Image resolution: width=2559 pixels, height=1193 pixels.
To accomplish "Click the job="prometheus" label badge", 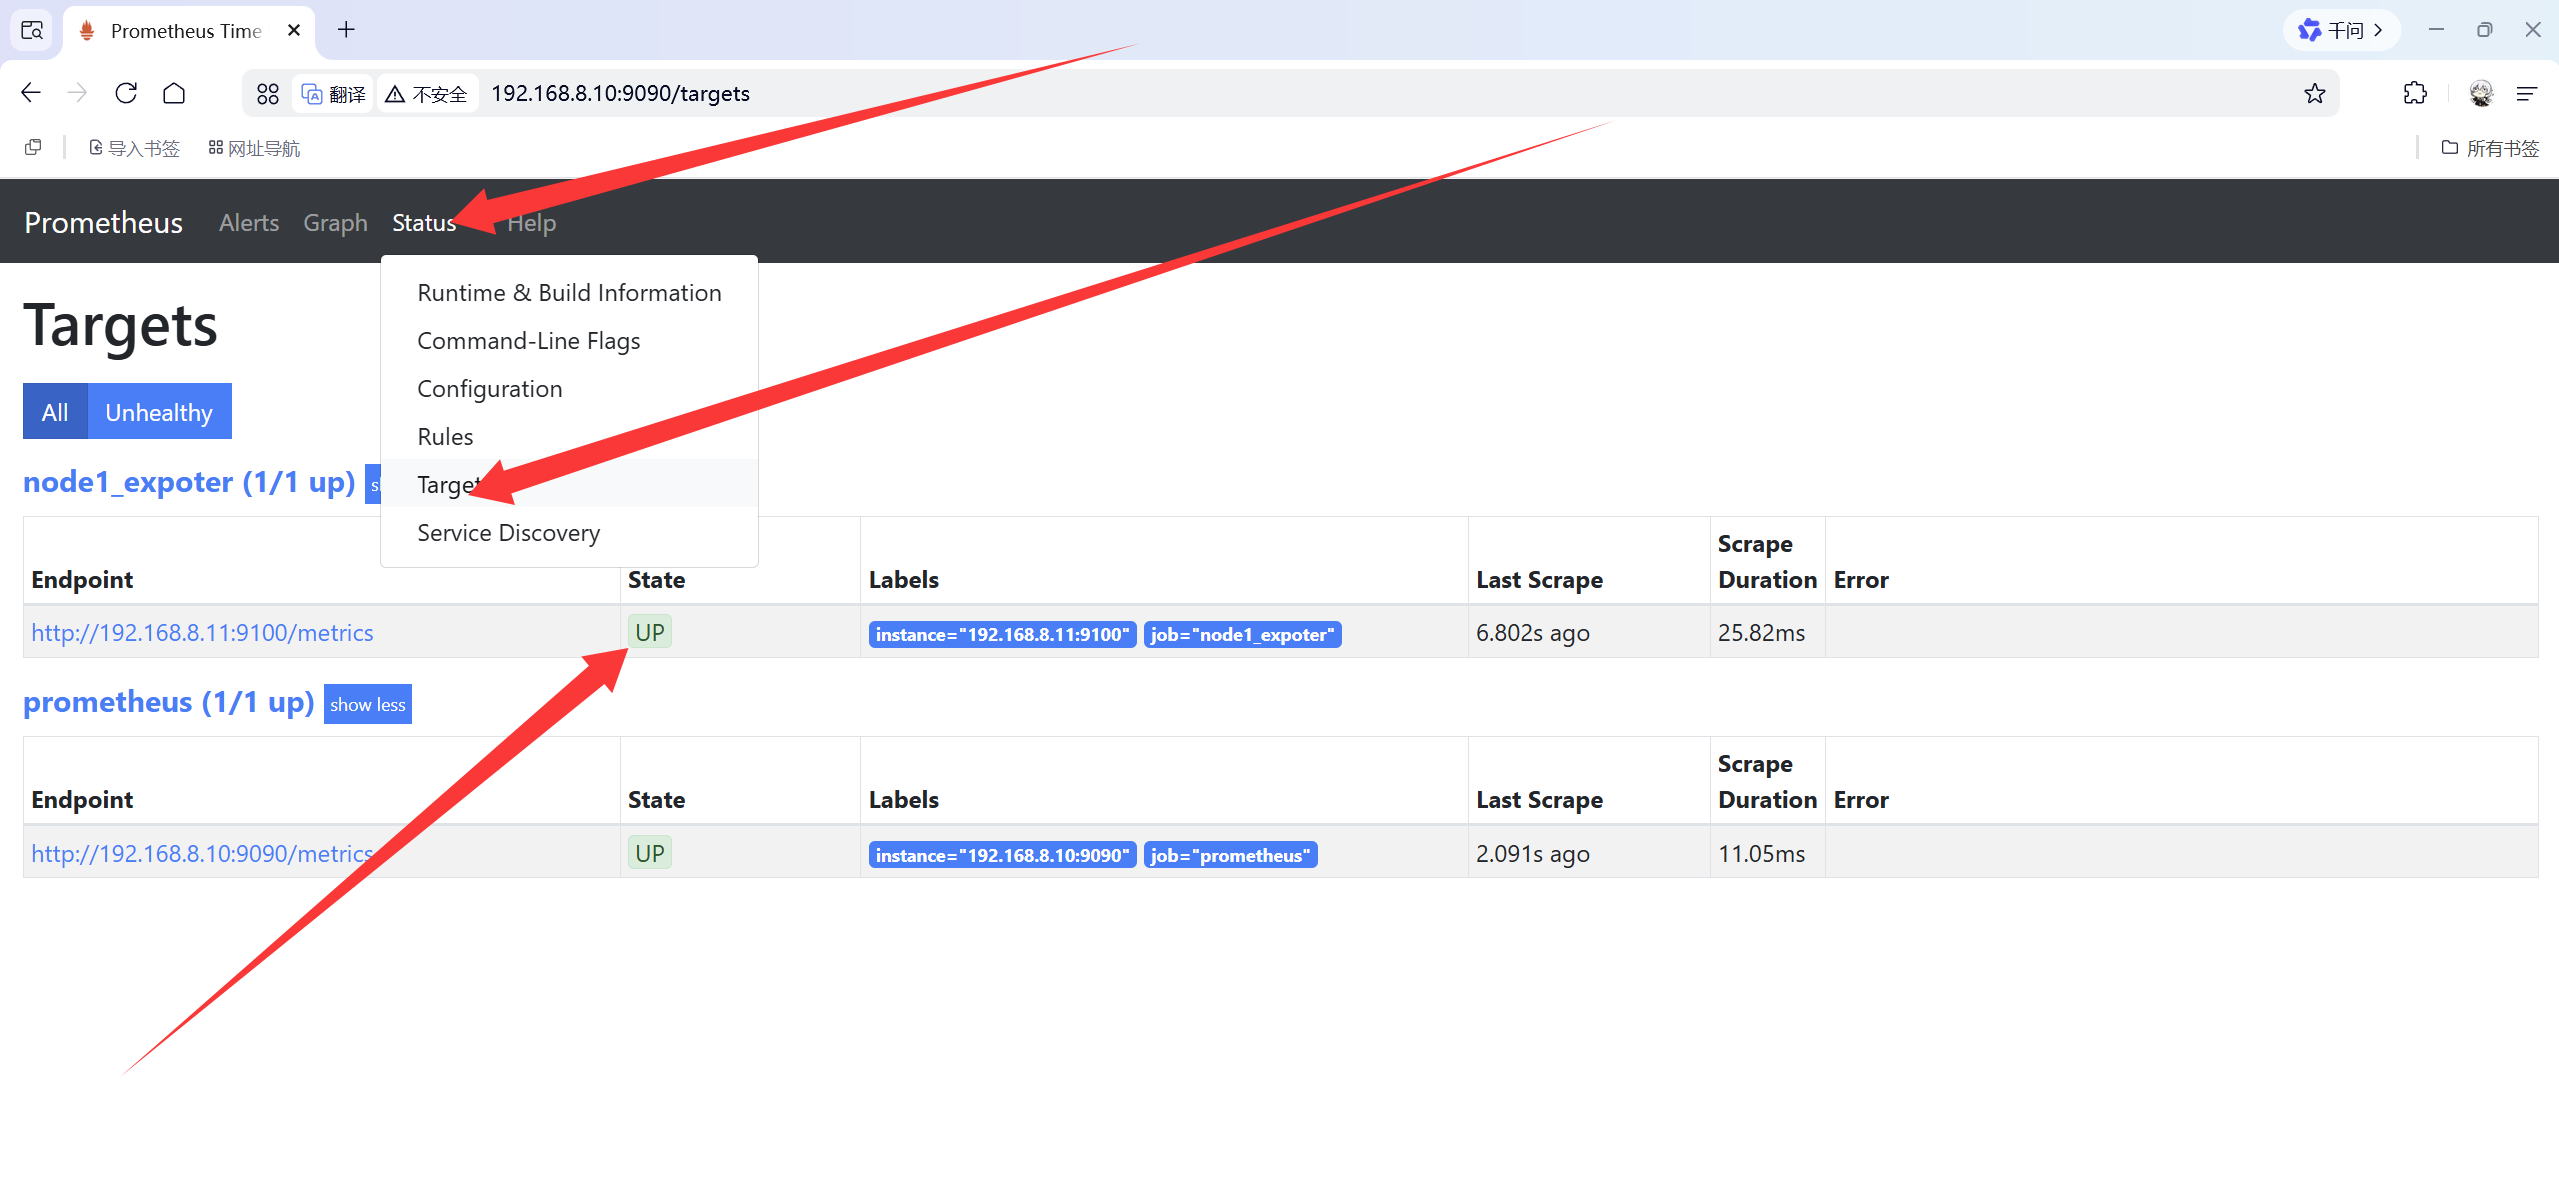I will click(1230, 855).
